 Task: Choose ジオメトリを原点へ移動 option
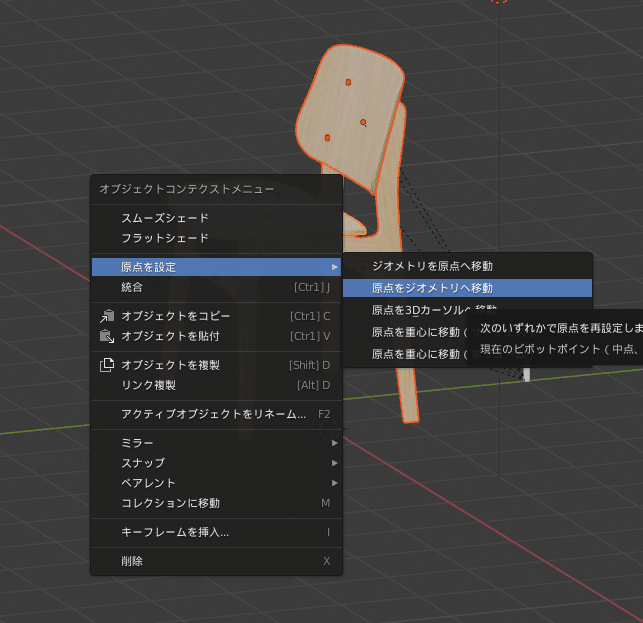(467, 266)
